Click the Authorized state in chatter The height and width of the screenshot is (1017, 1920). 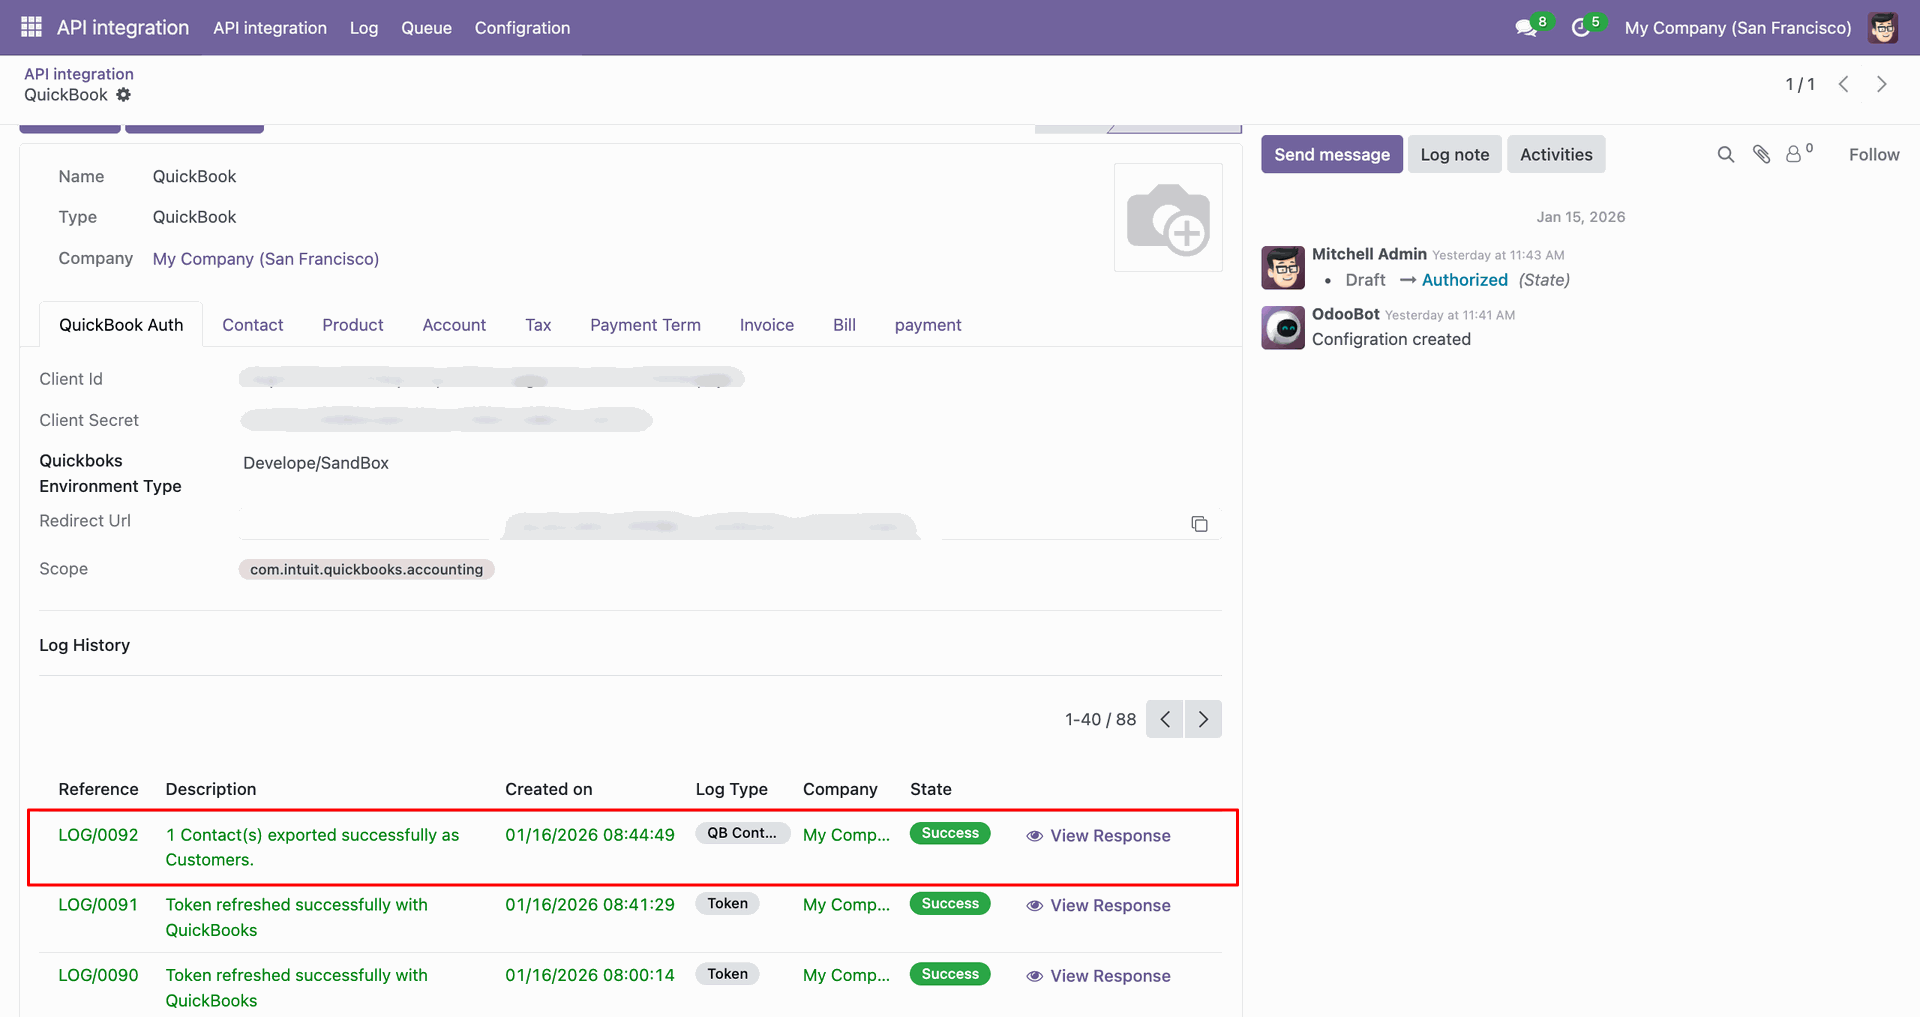pyautogui.click(x=1465, y=280)
